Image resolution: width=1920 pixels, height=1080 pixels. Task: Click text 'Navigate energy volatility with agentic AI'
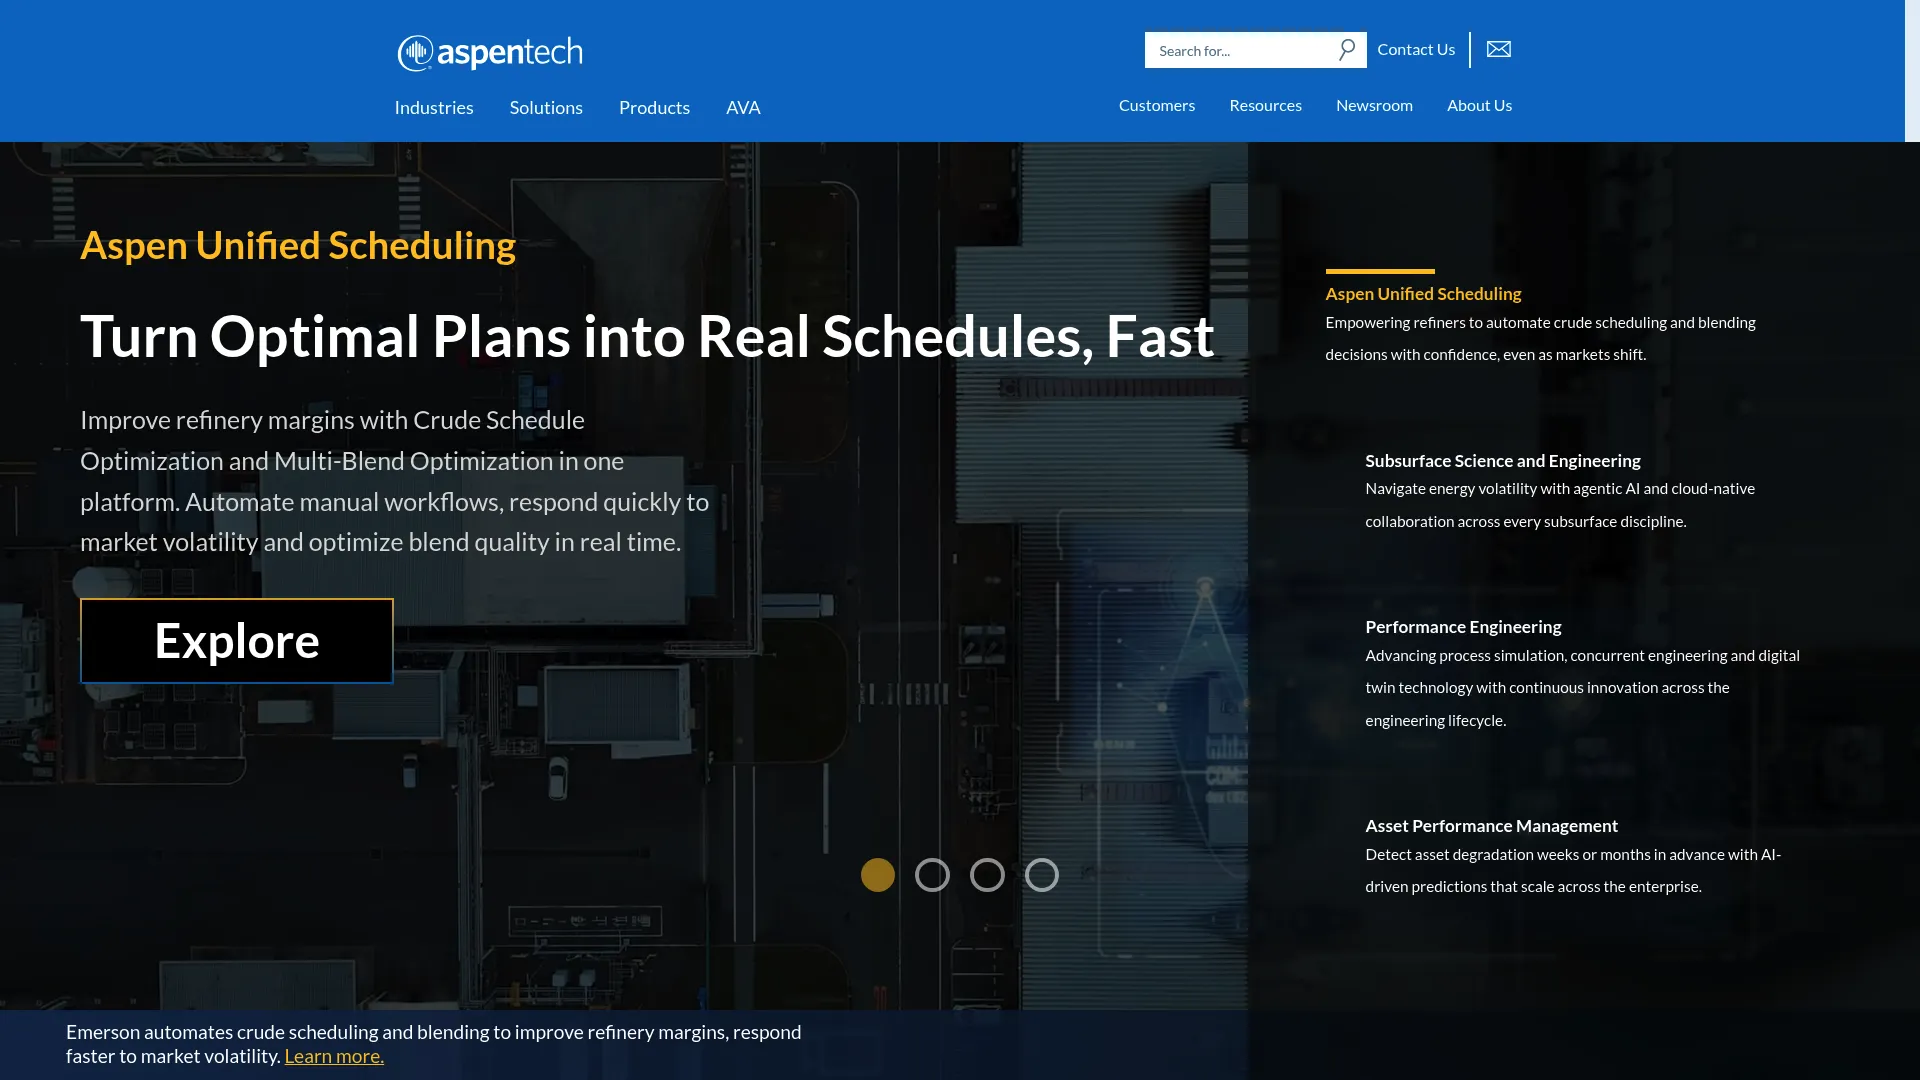(x=1560, y=505)
